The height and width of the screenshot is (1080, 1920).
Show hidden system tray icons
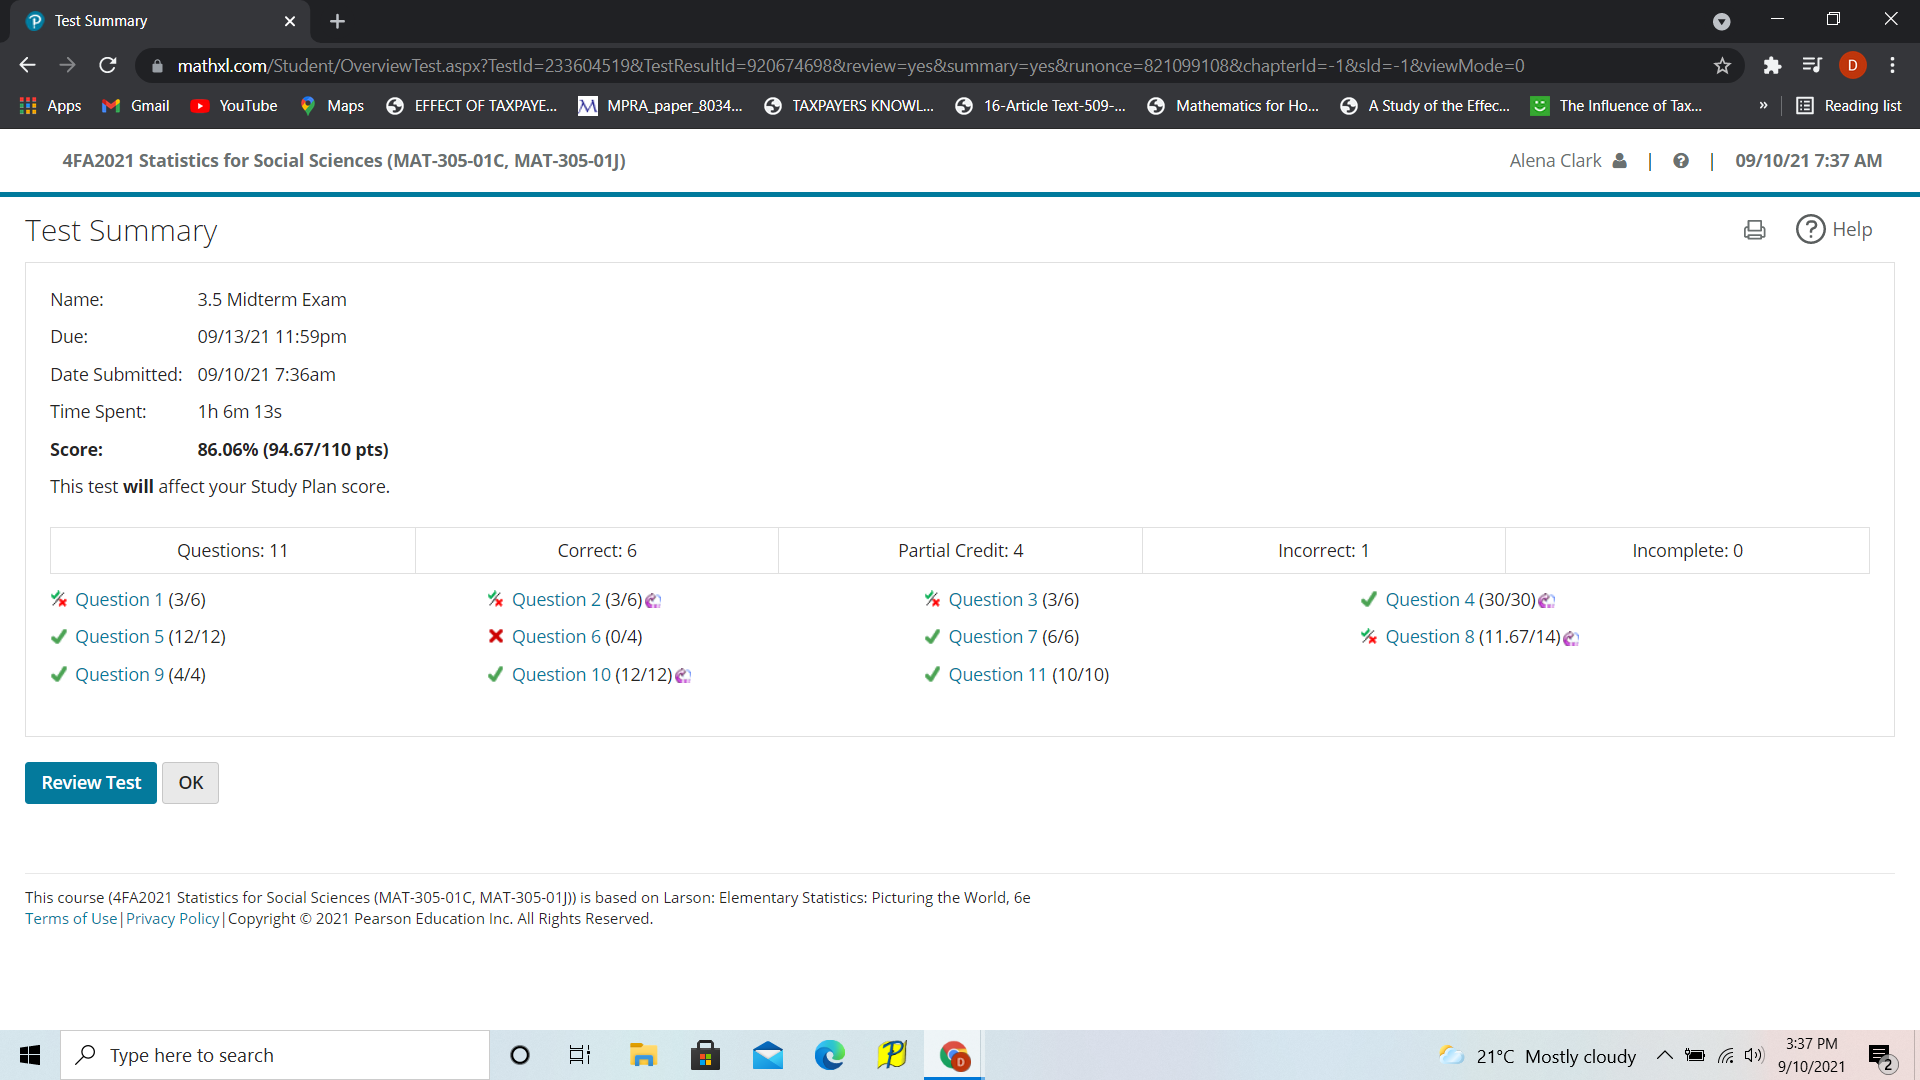click(1664, 1056)
